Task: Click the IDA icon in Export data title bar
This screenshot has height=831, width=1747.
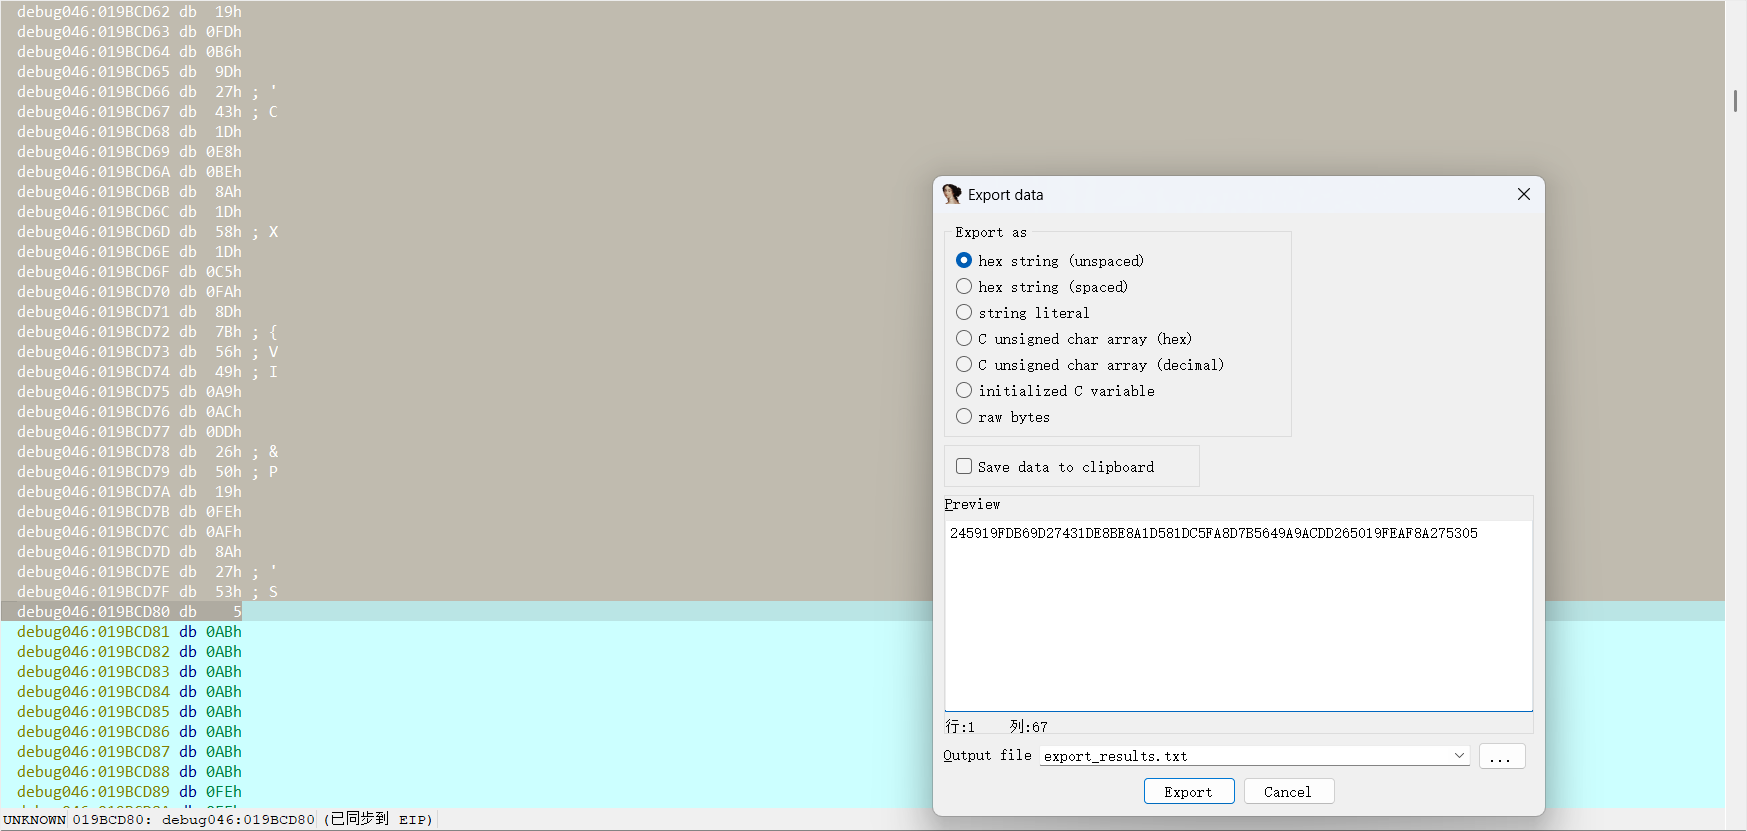Action: pos(951,194)
